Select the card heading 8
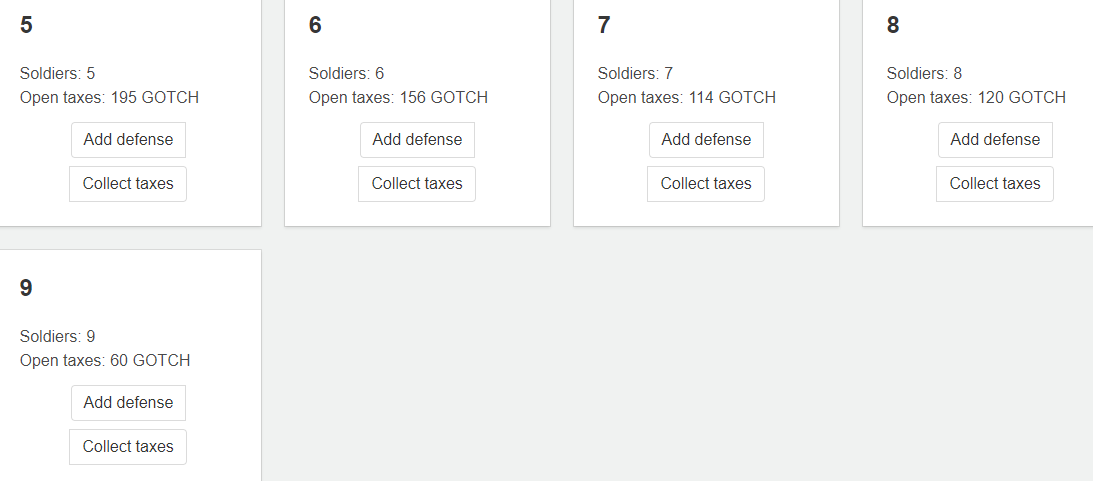Image resolution: width=1093 pixels, height=481 pixels. (893, 25)
